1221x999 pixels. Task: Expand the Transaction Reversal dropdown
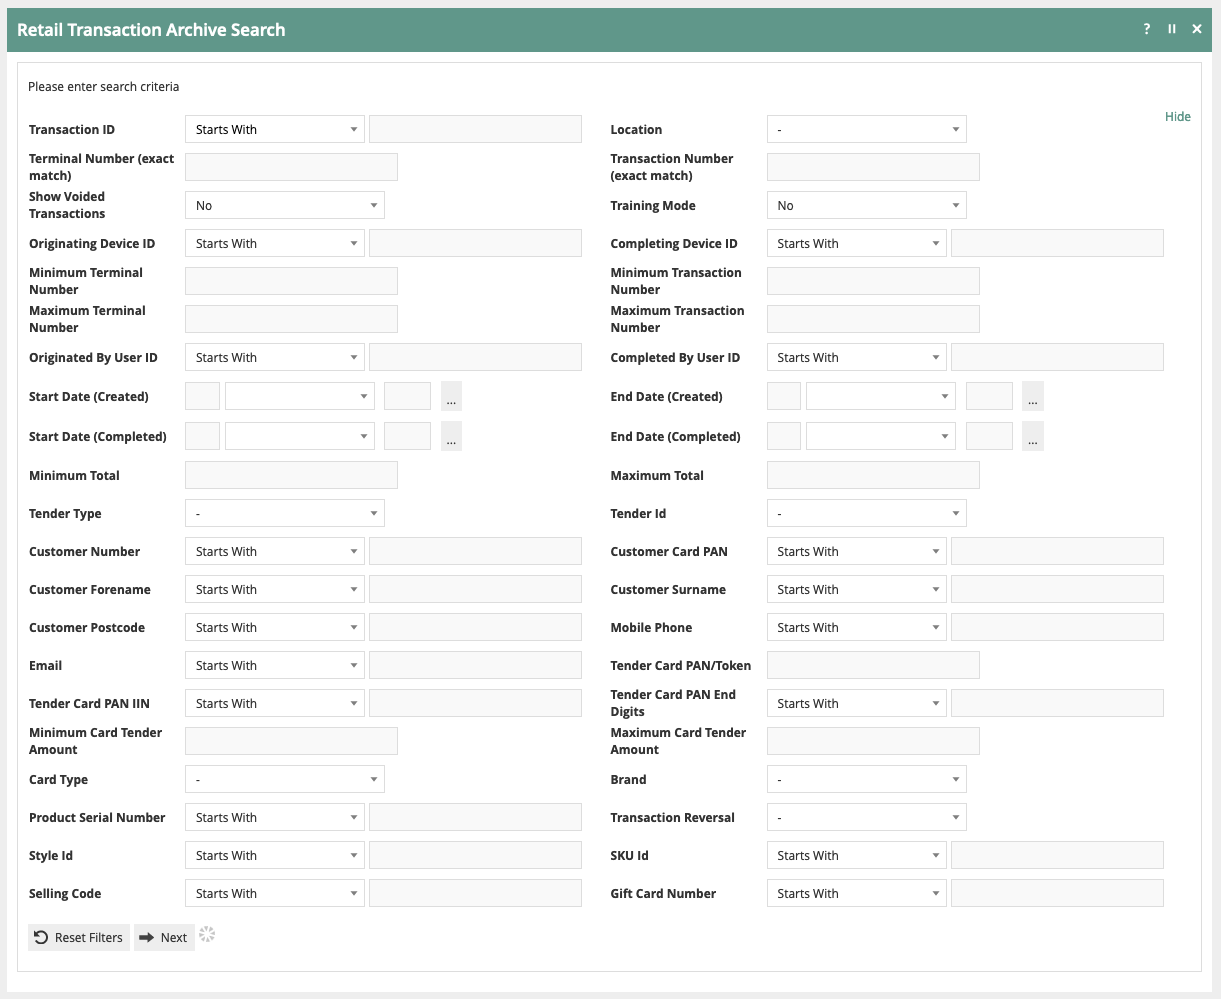tap(866, 818)
